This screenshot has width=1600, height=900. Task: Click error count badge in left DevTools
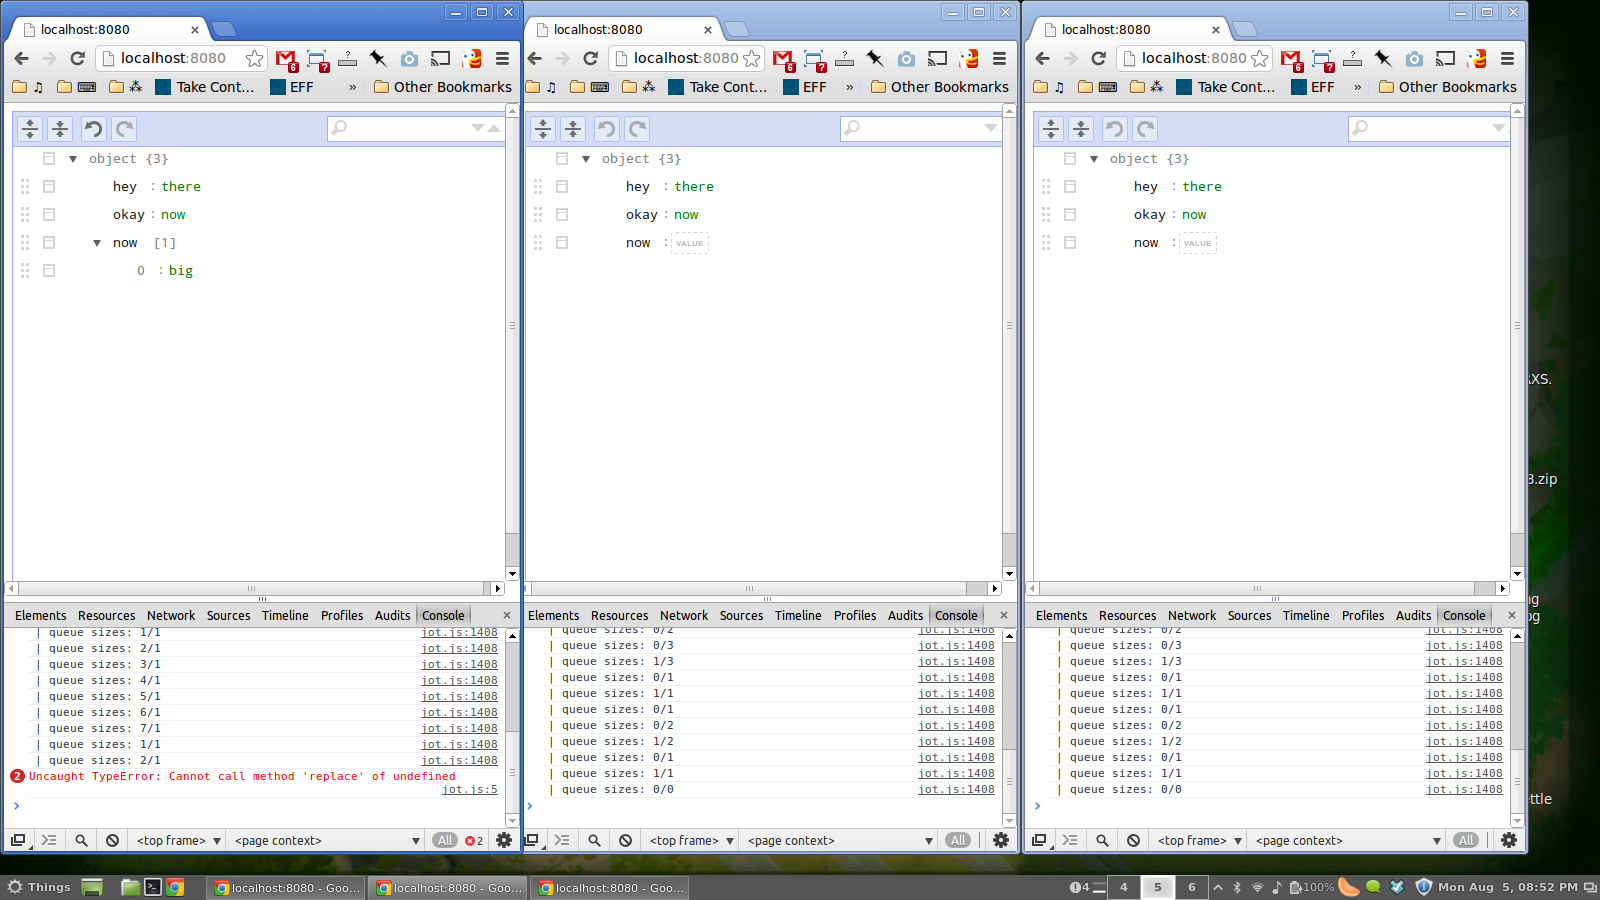pyautogui.click(x=474, y=840)
